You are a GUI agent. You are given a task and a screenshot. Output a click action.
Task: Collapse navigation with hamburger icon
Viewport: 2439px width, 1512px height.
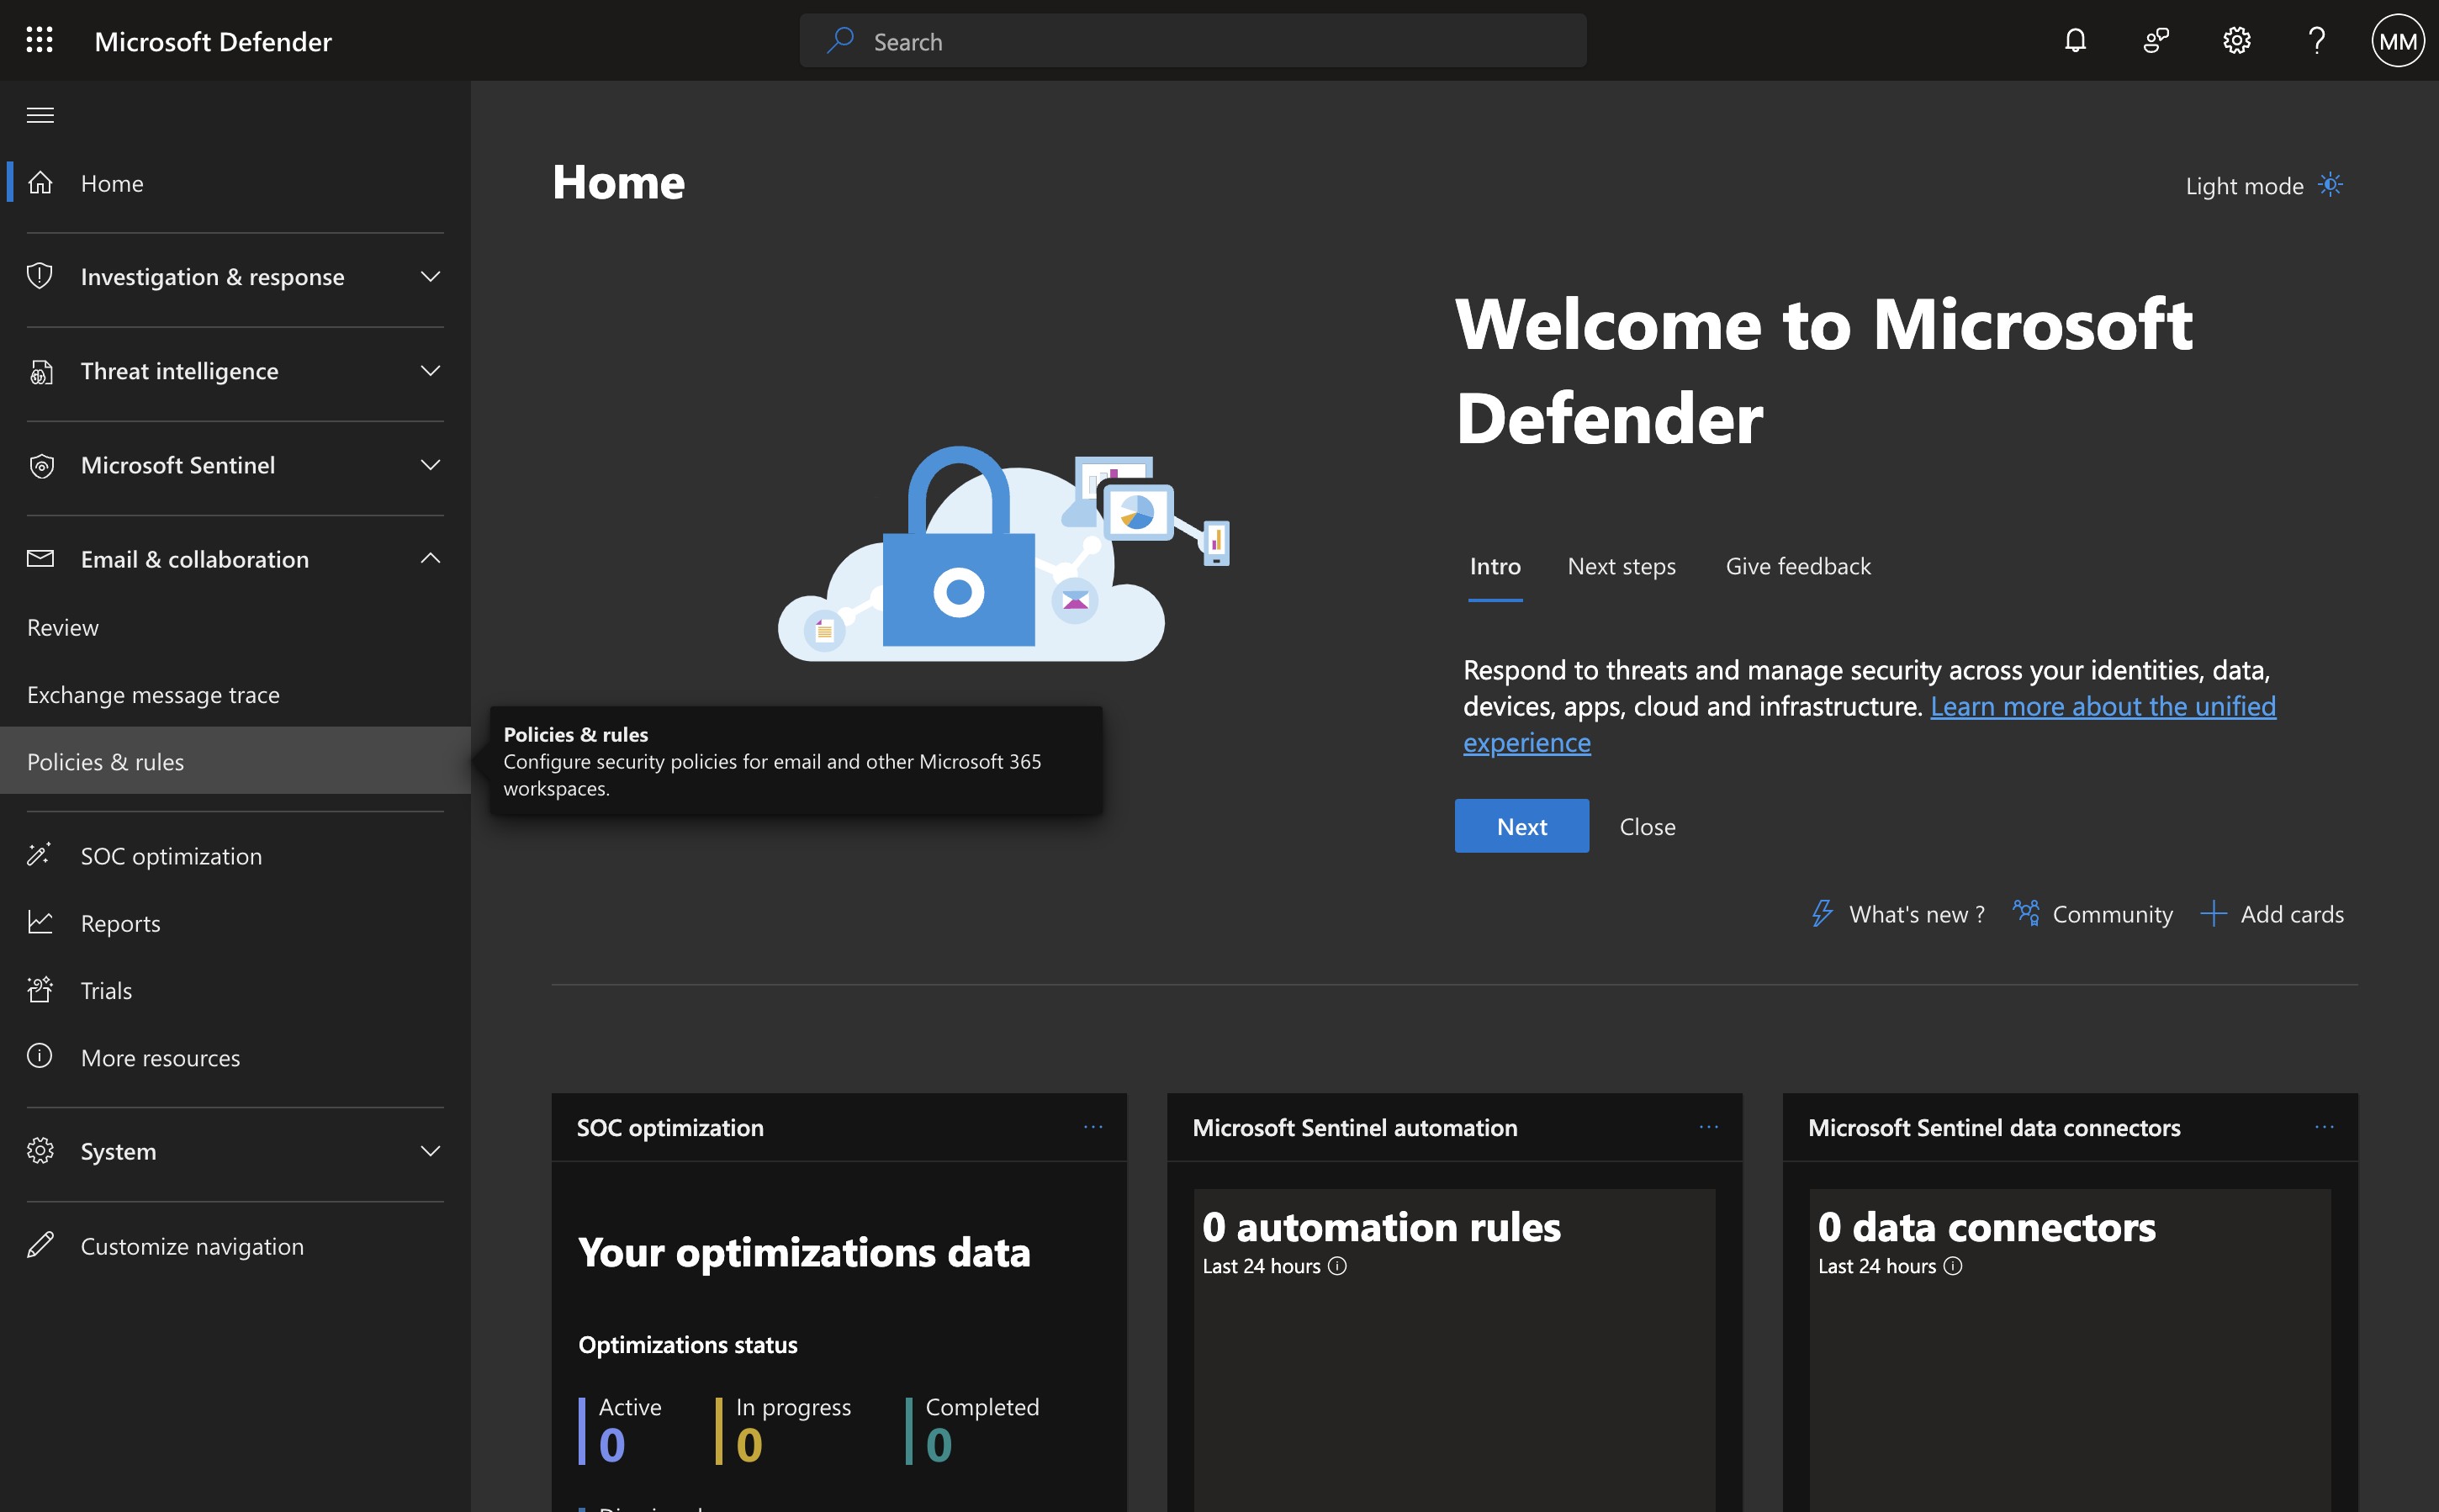(40, 115)
